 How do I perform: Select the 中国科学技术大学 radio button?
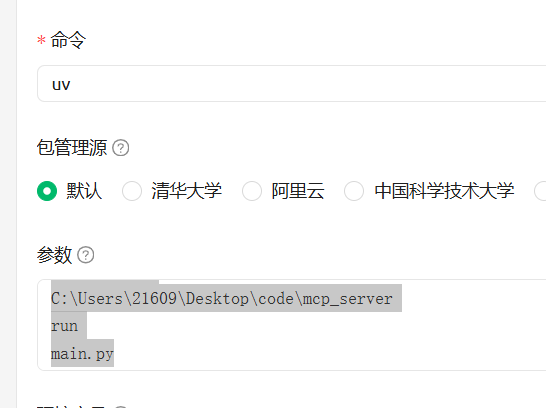354,191
